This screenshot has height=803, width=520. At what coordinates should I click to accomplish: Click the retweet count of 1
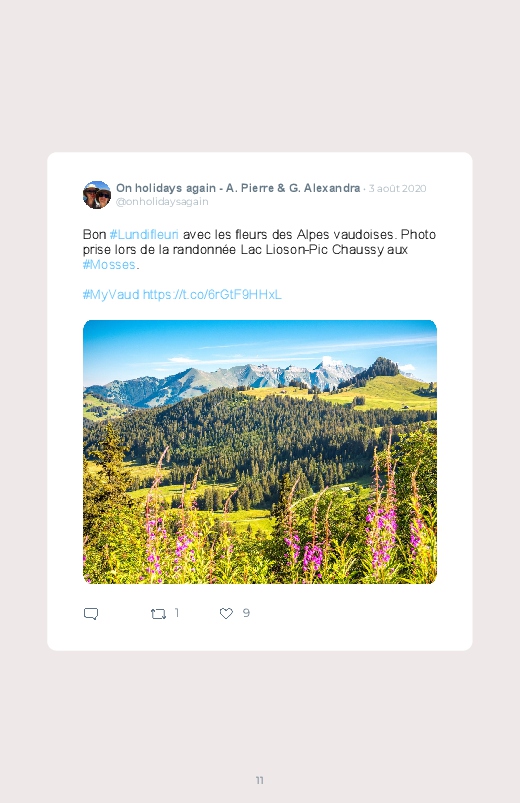[177, 613]
